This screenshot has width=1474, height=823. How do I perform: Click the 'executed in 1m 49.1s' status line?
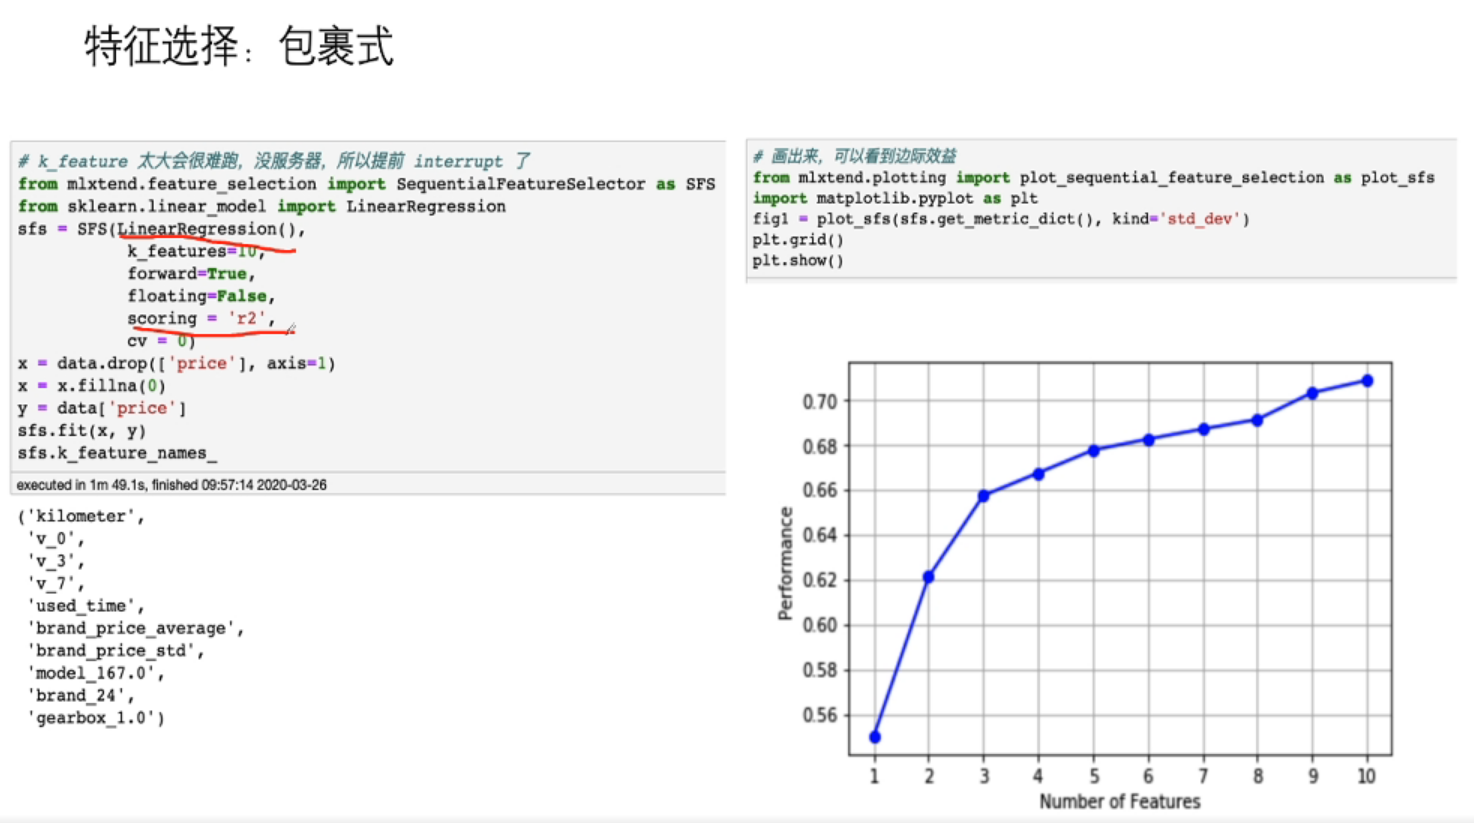pyautogui.click(x=171, y=485)
